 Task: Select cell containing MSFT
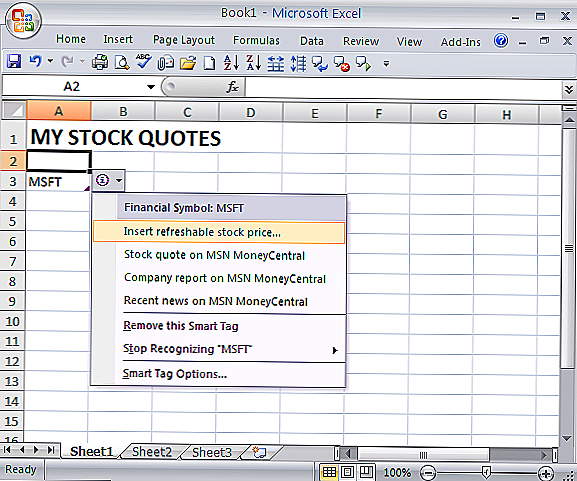(58, 181)
